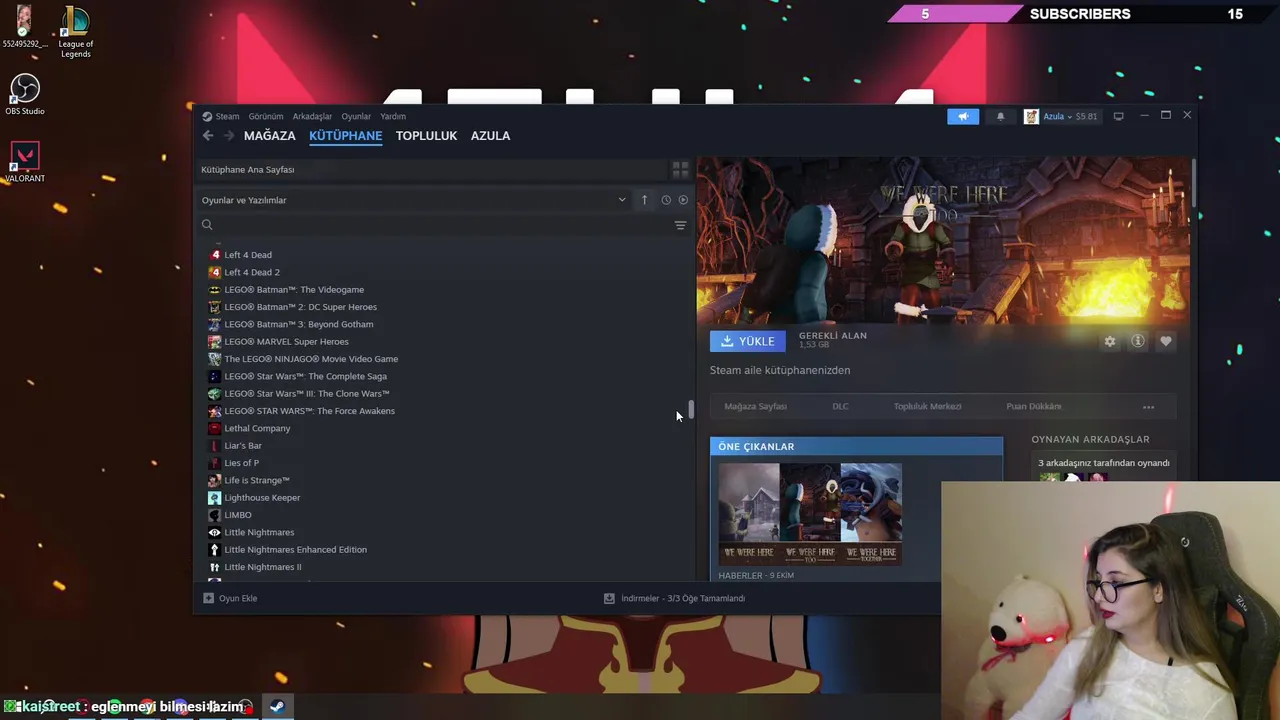Open game settings gear icon

point(1110,341)
